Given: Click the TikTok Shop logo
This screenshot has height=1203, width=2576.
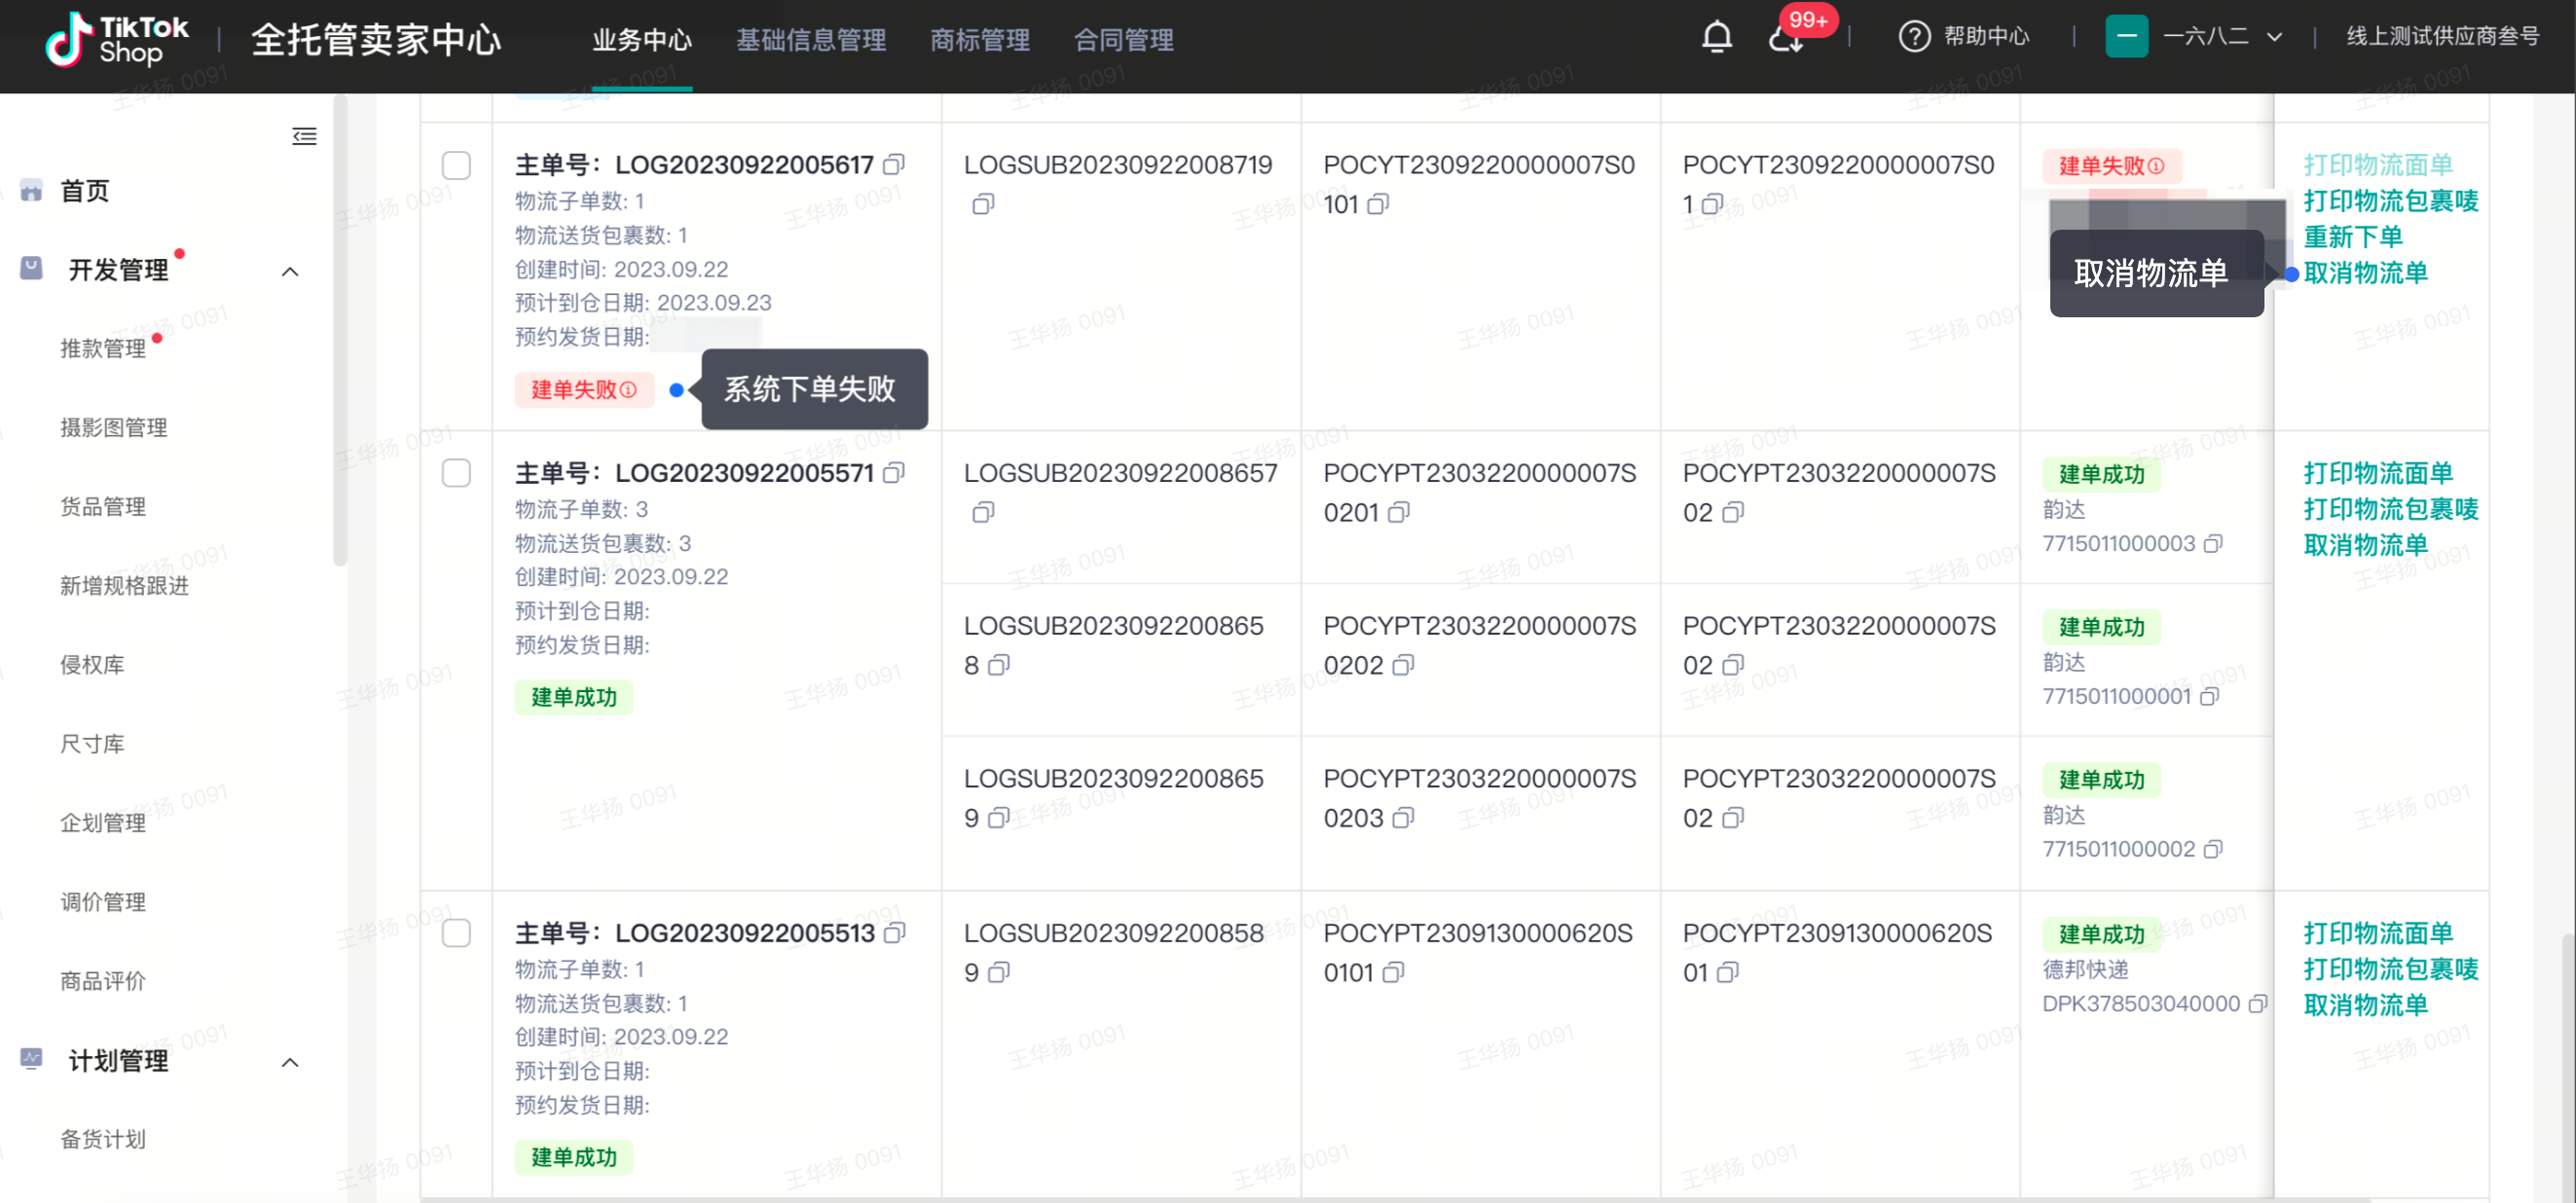Looking at the screenshot, I should click(x=117, y=39).
